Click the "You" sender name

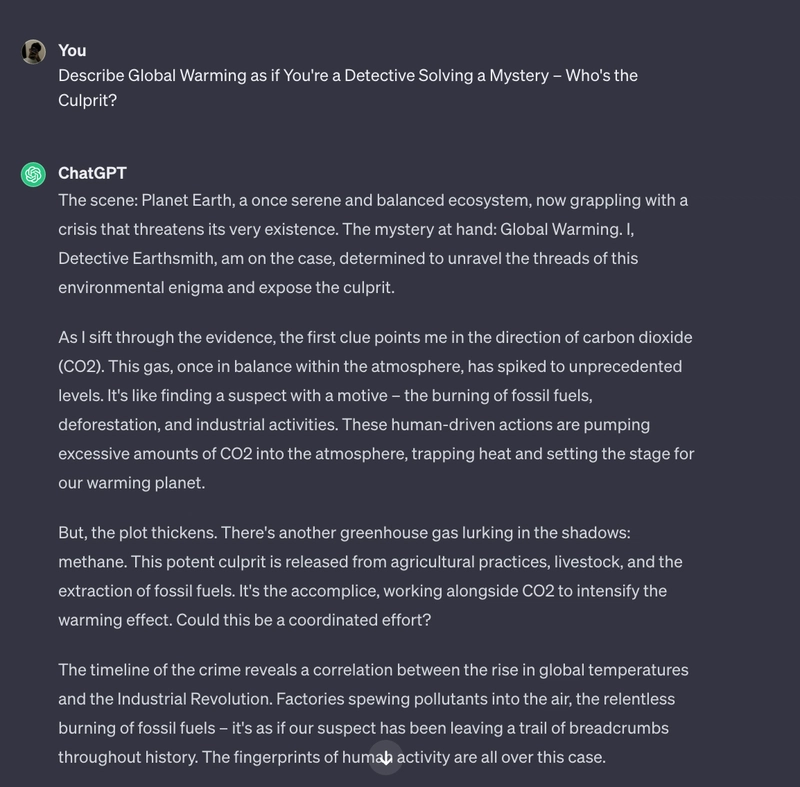(x=72, y=50)
